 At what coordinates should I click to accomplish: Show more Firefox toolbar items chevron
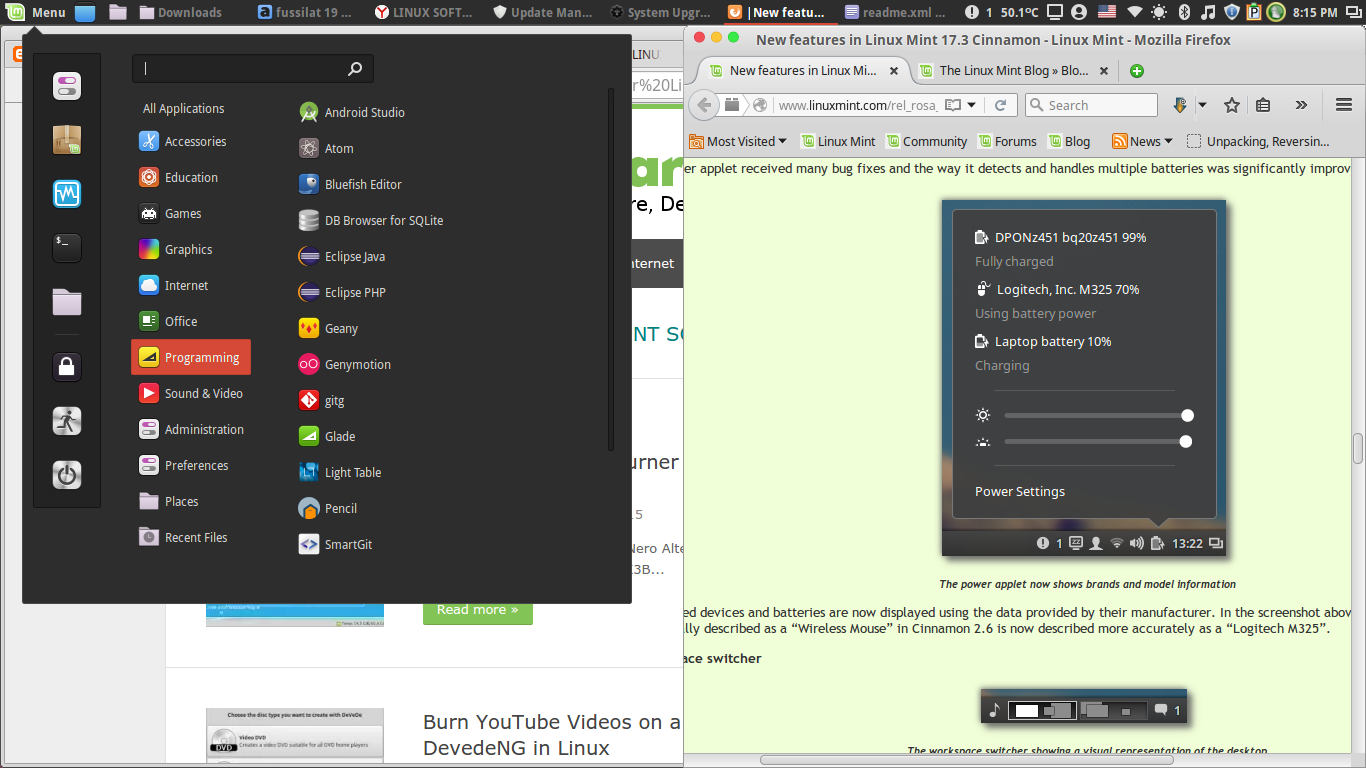pyautogui.click(x=1301, y=105)
